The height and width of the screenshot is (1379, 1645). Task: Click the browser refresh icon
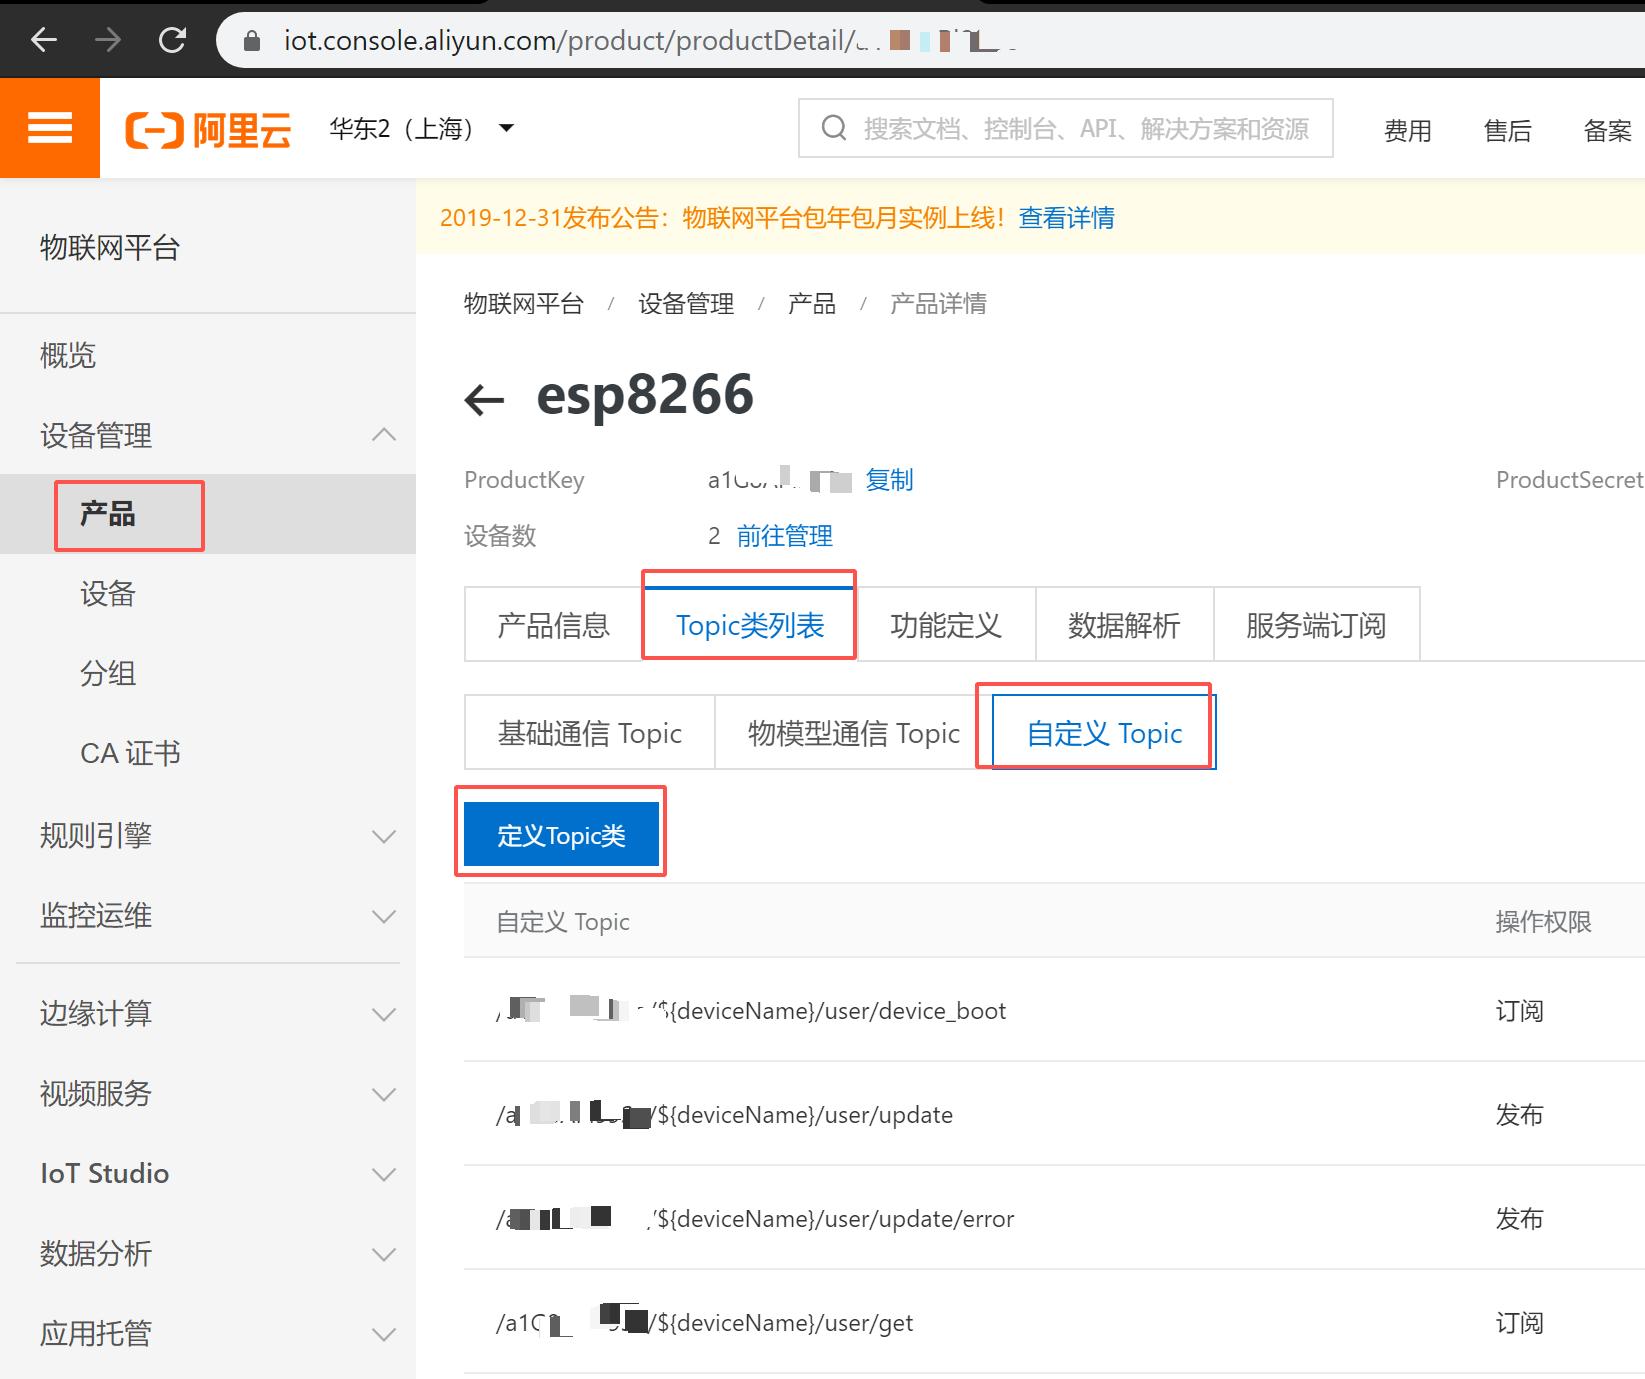point(172,40)
